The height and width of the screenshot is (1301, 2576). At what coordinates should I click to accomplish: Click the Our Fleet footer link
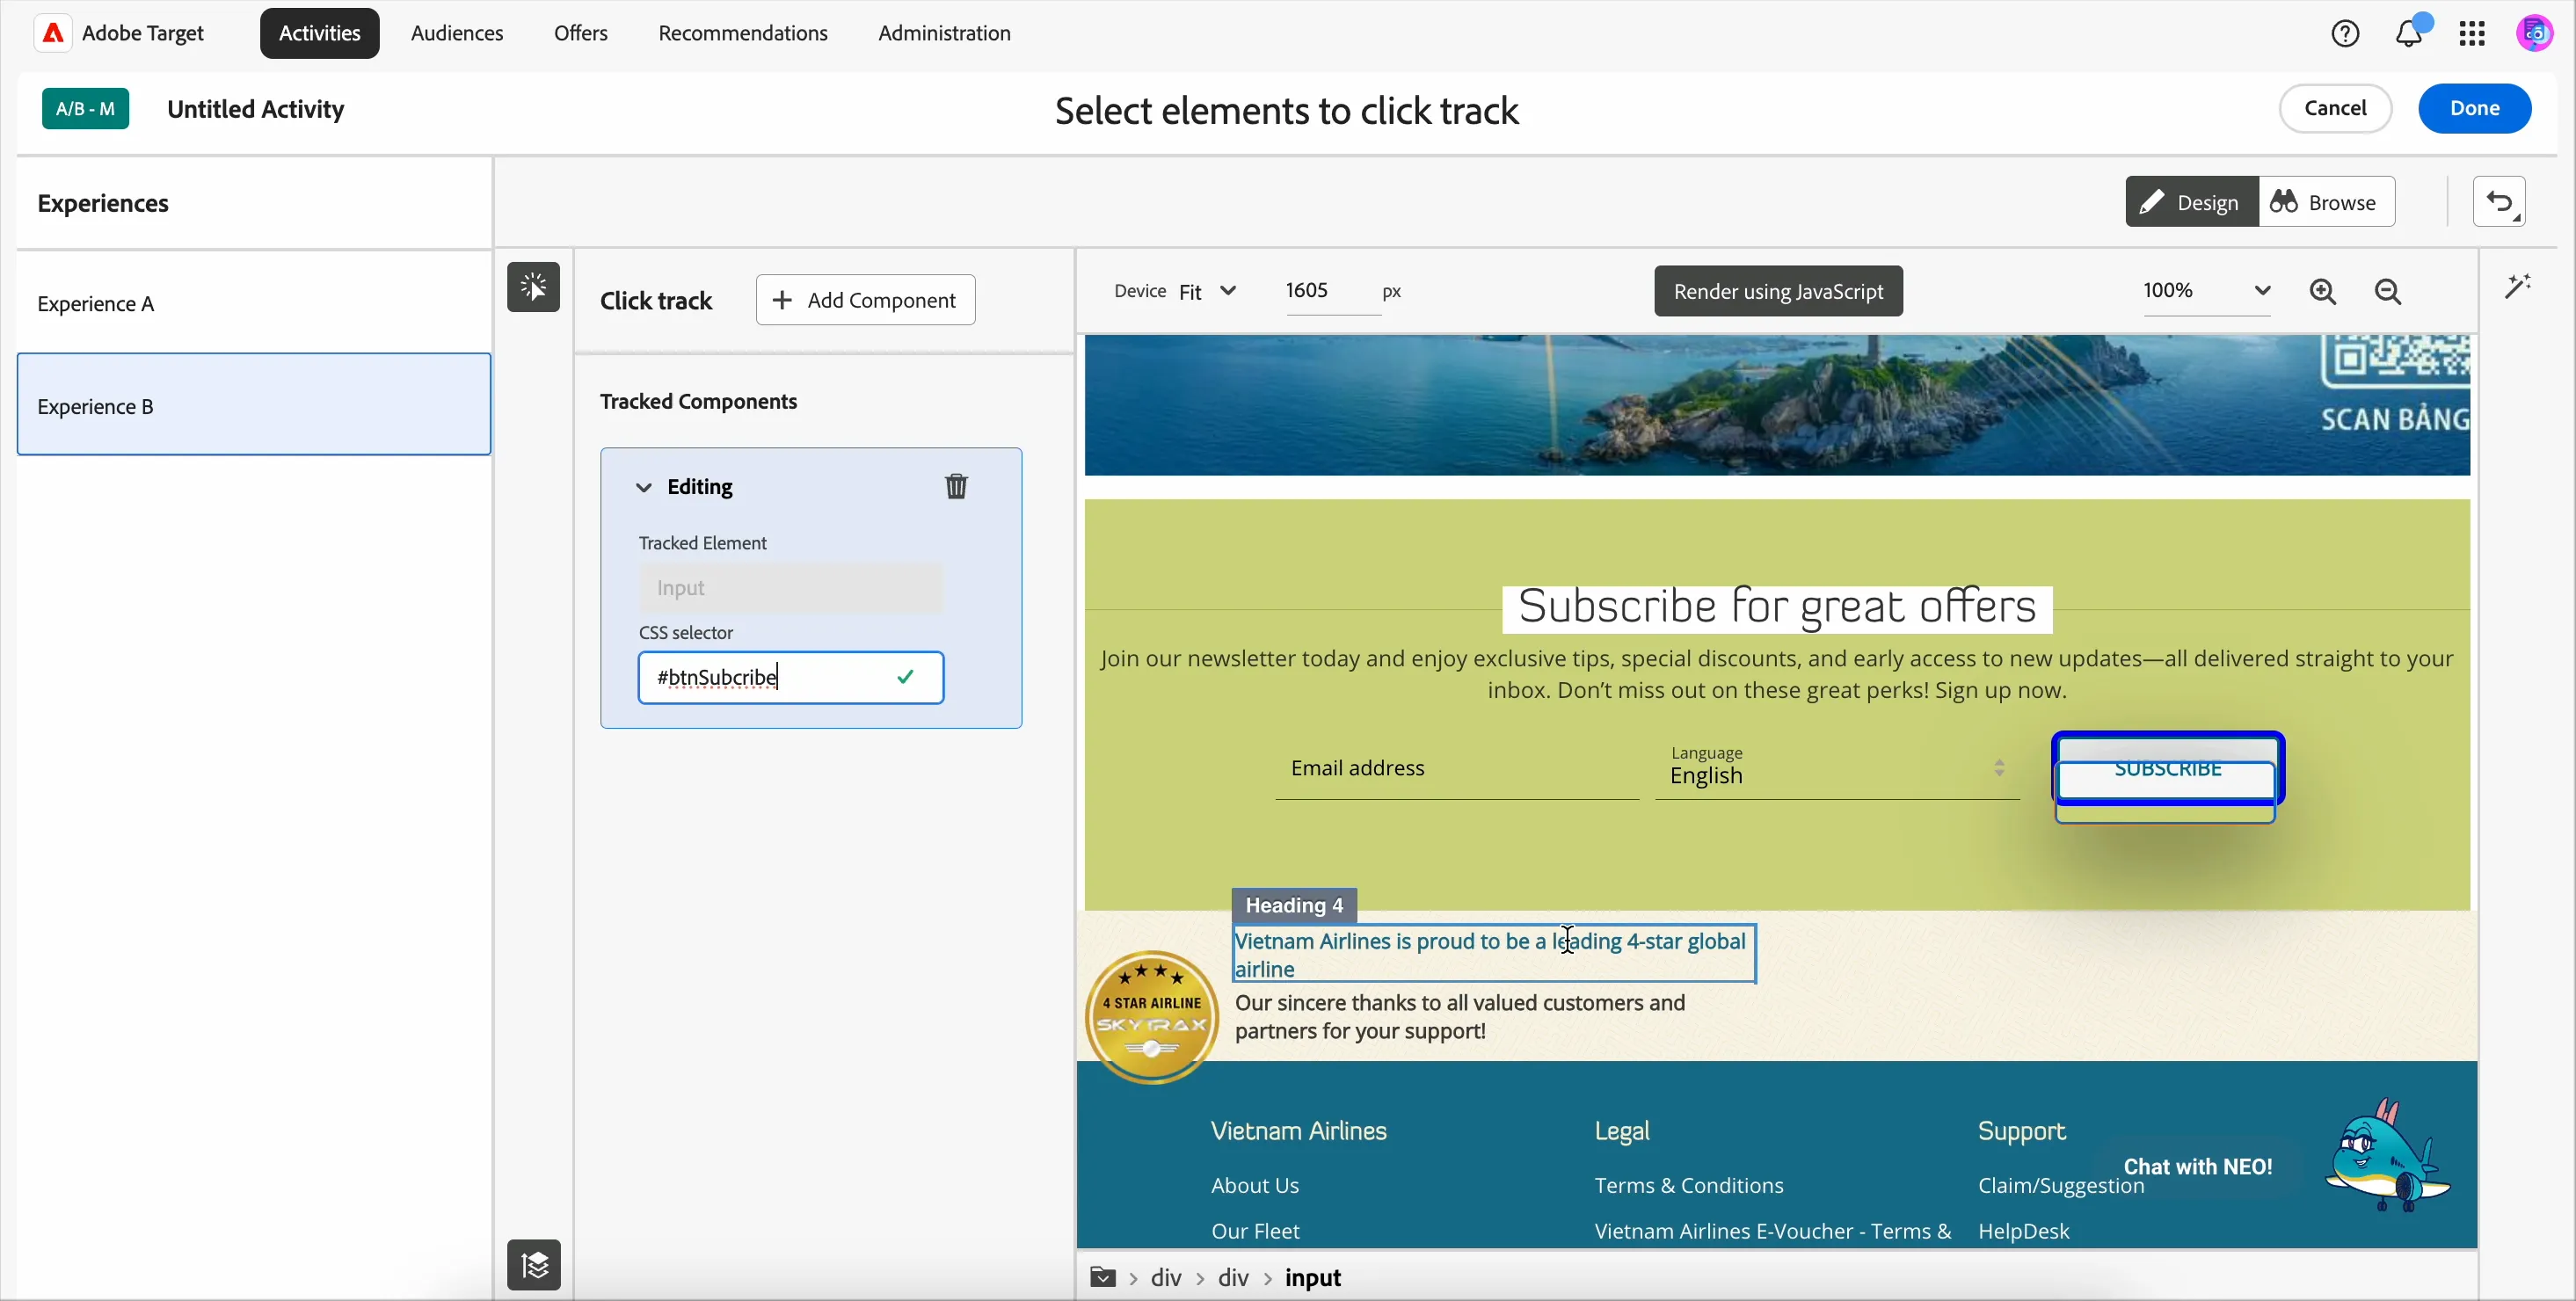pyautogui.click(x=1255, y=1231)
